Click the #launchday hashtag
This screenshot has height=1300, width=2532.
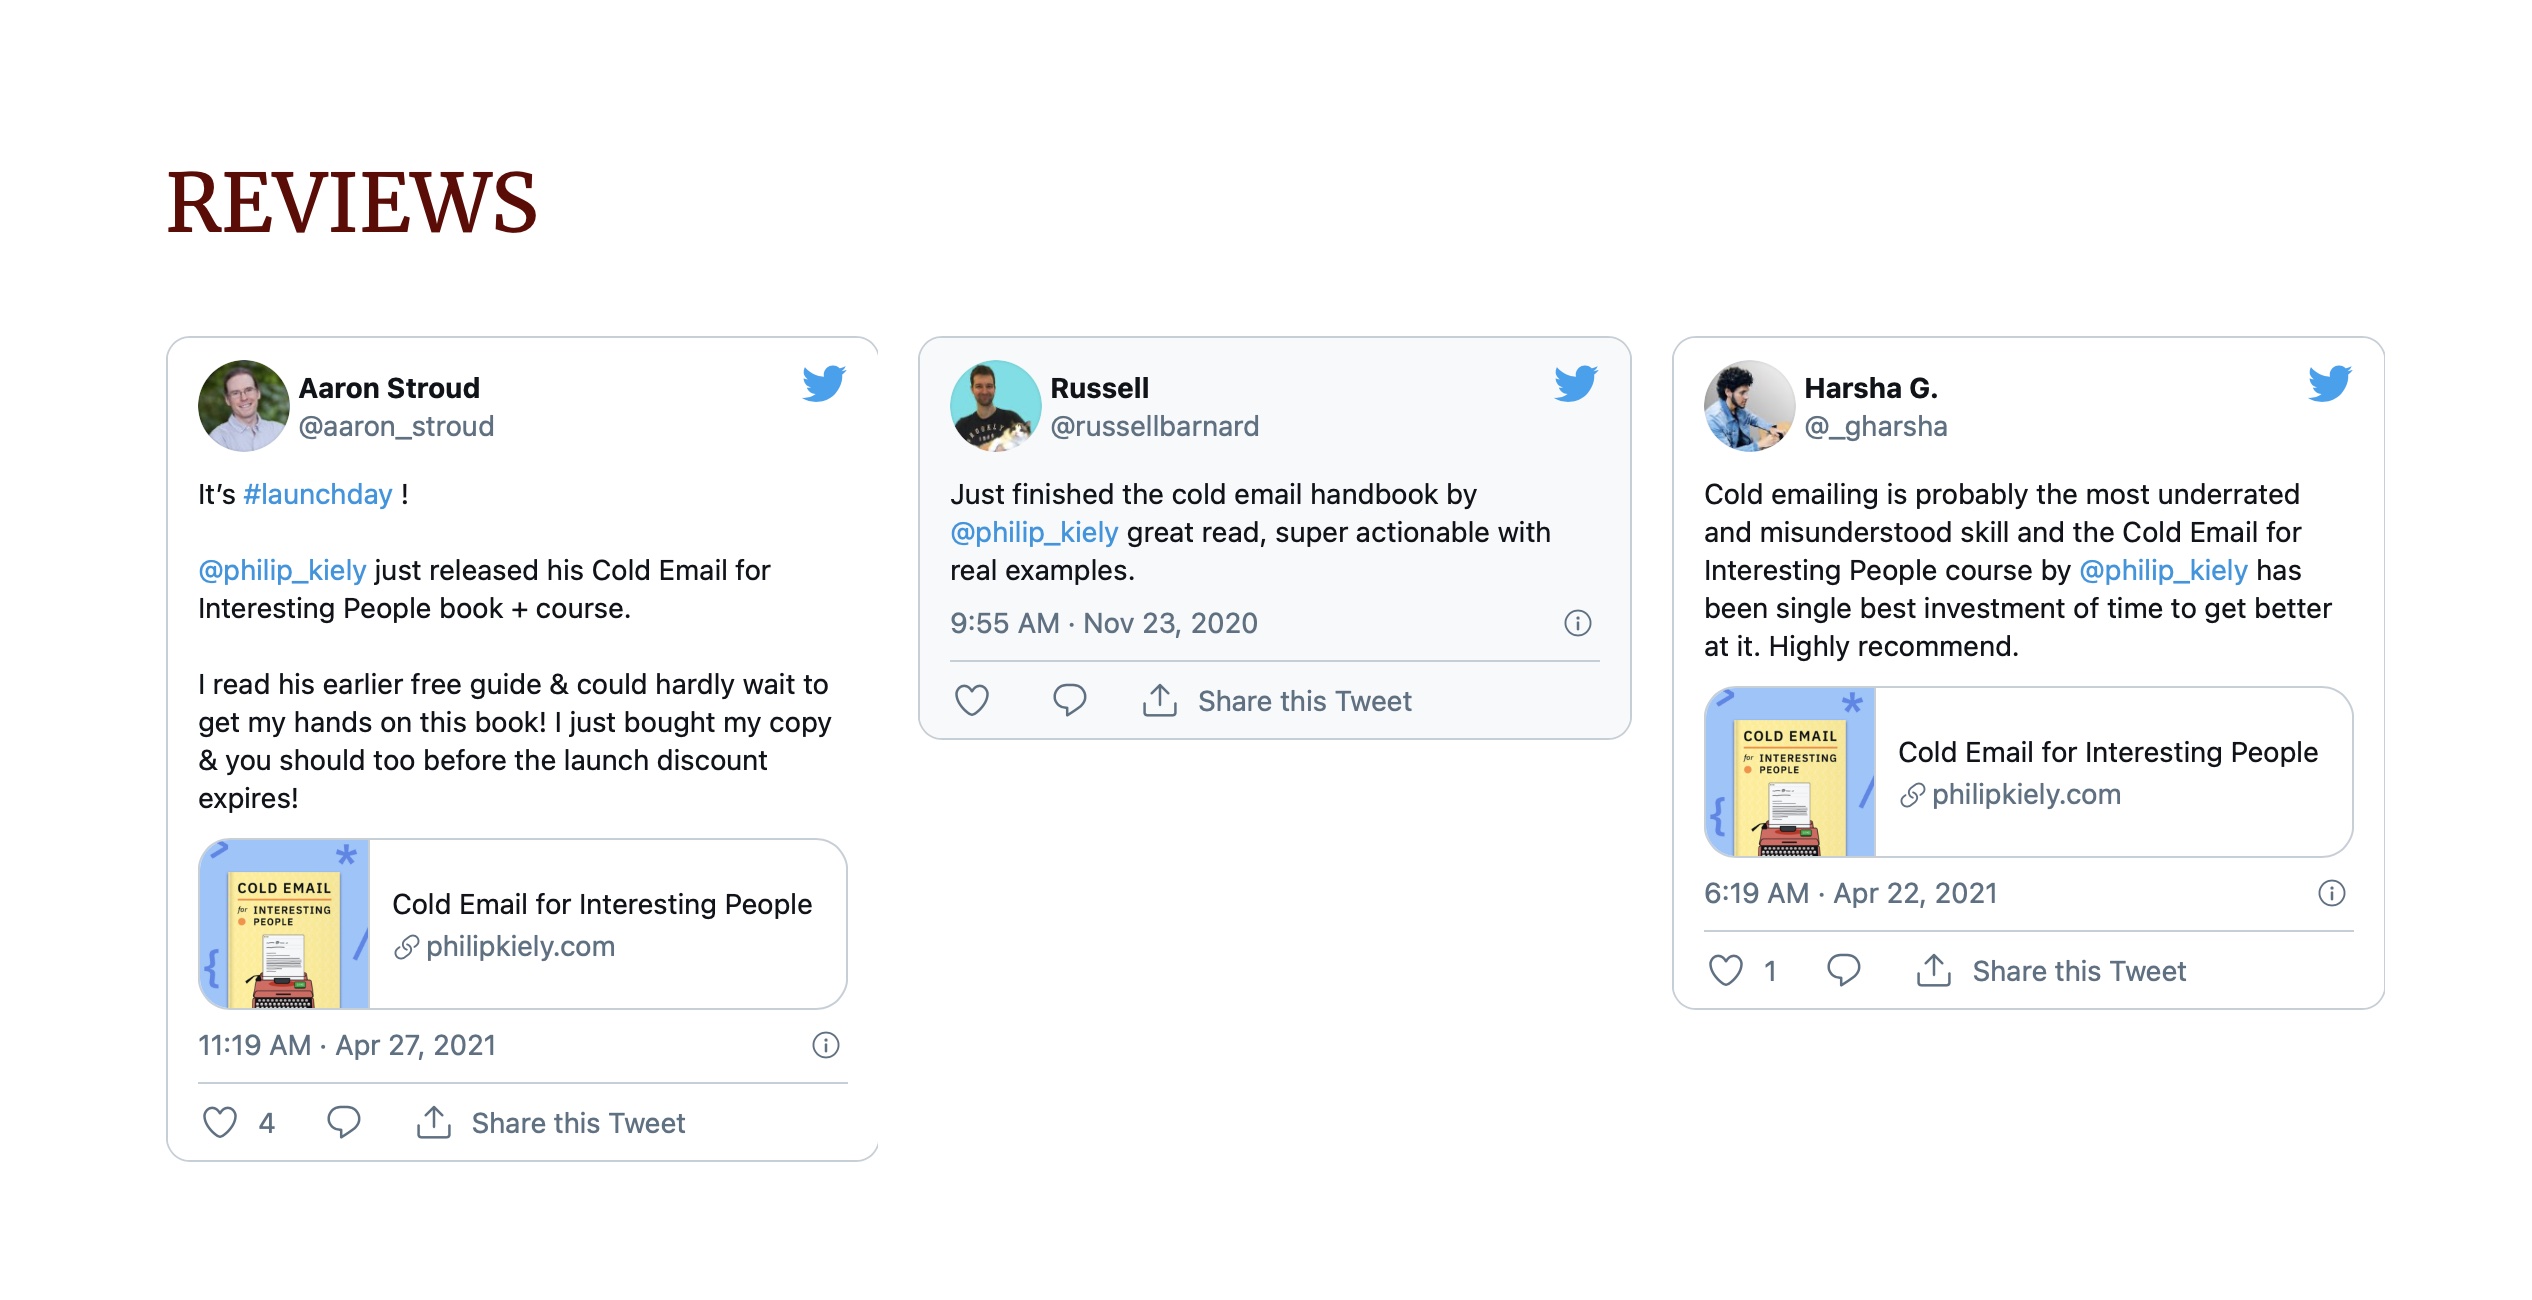pyautogui.click(x=317, y=494)
